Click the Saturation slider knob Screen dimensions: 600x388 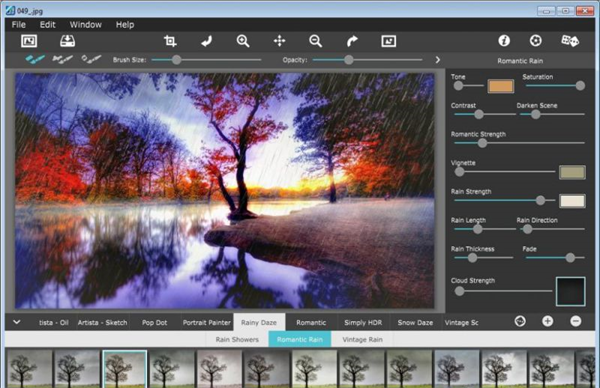coord(580,86)
